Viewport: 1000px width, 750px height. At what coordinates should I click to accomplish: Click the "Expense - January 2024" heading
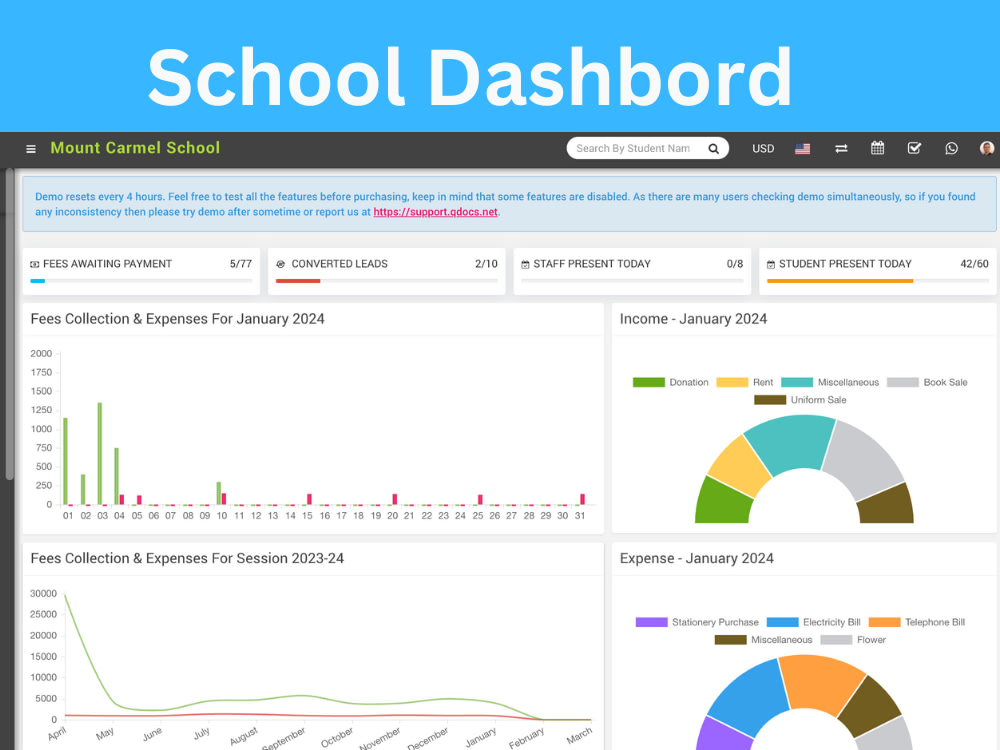696,559
